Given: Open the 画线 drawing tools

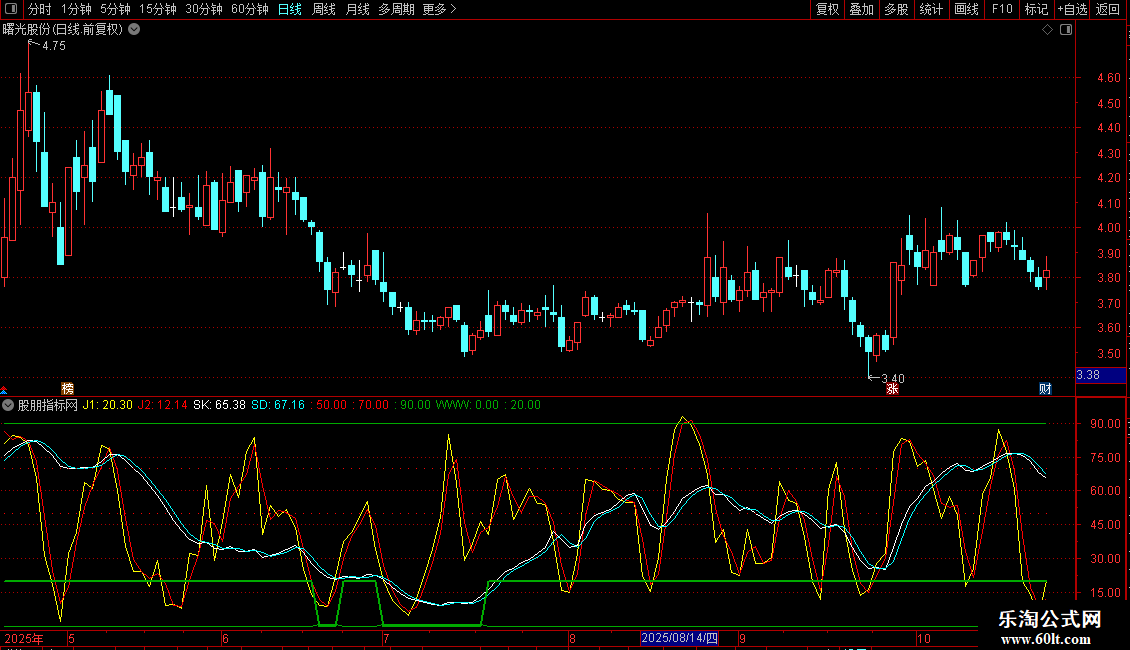Looking at the screenshot, I should (x=966, y=9).
